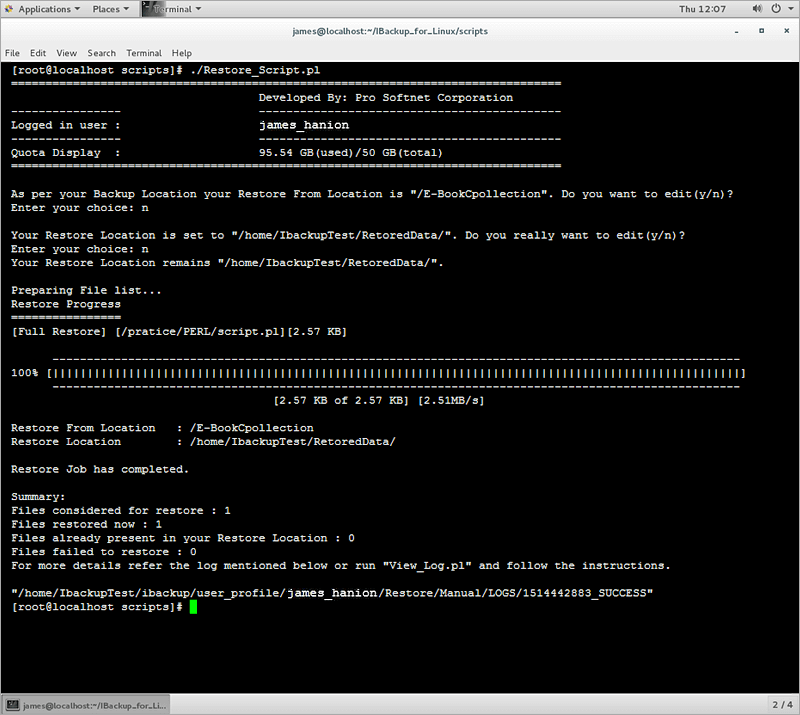The height and width of the screenshot is (715, 800).
Task: Click the ./Restore_Script.pl command text
Action: [x=255, y=70]
